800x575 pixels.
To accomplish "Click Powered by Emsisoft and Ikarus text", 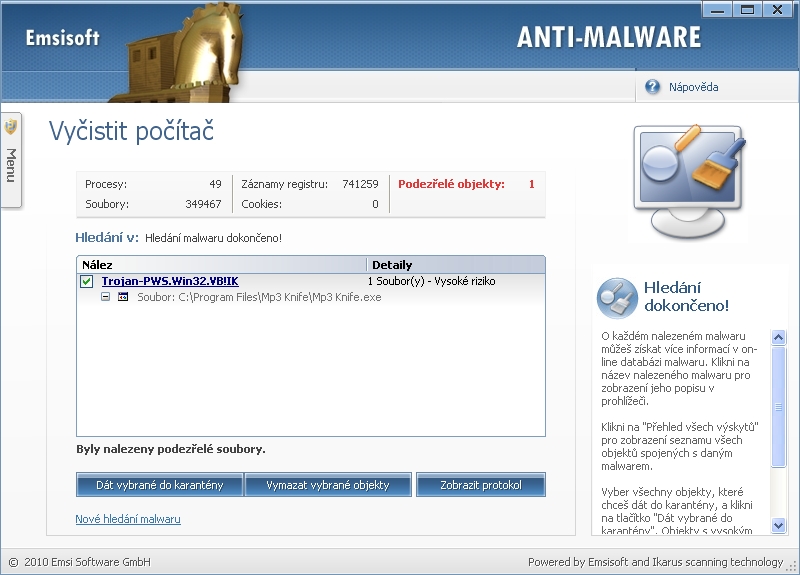I will (x=655, y=562).
